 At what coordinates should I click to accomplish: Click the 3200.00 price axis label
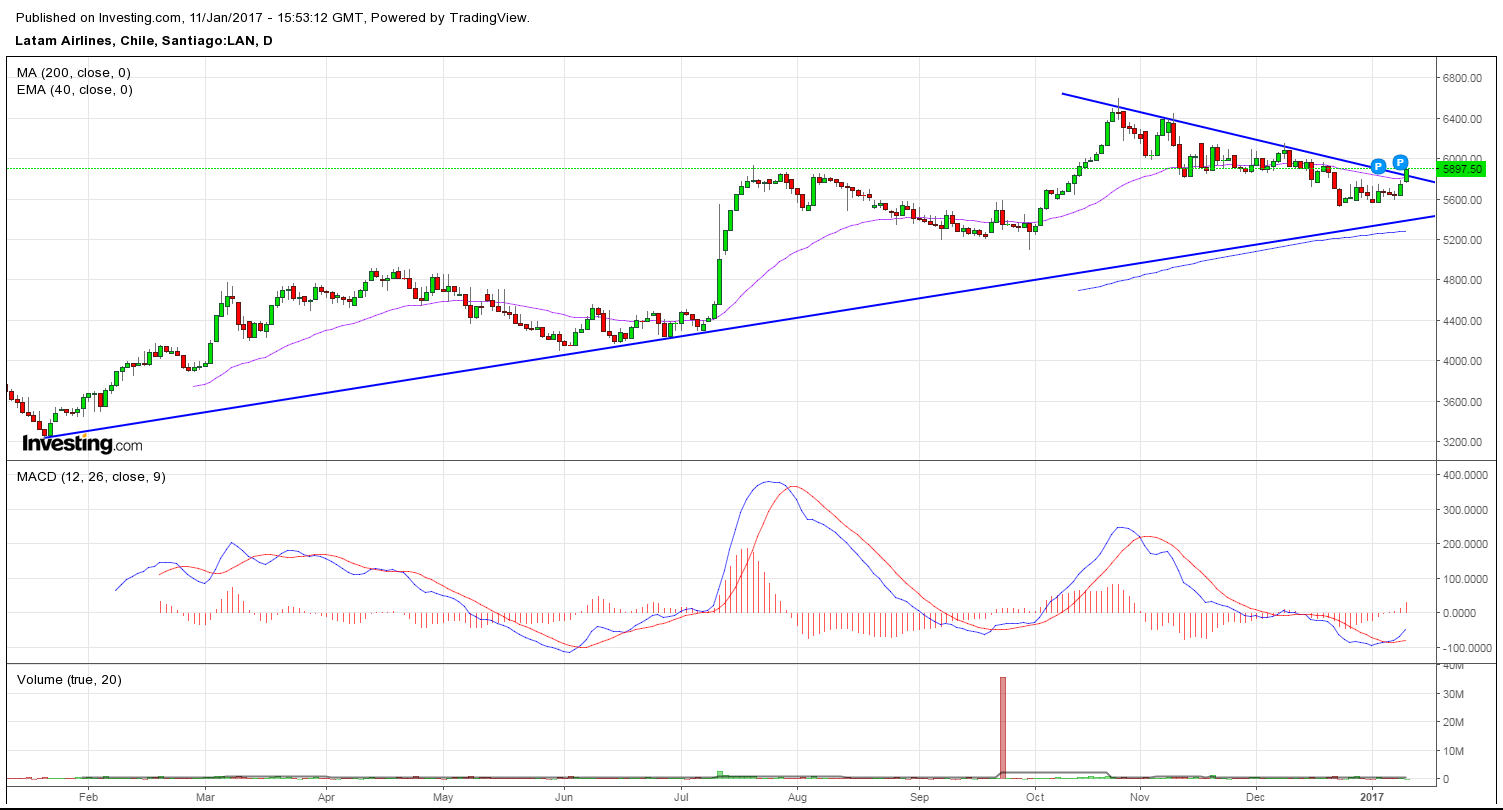click(1462, 442)
